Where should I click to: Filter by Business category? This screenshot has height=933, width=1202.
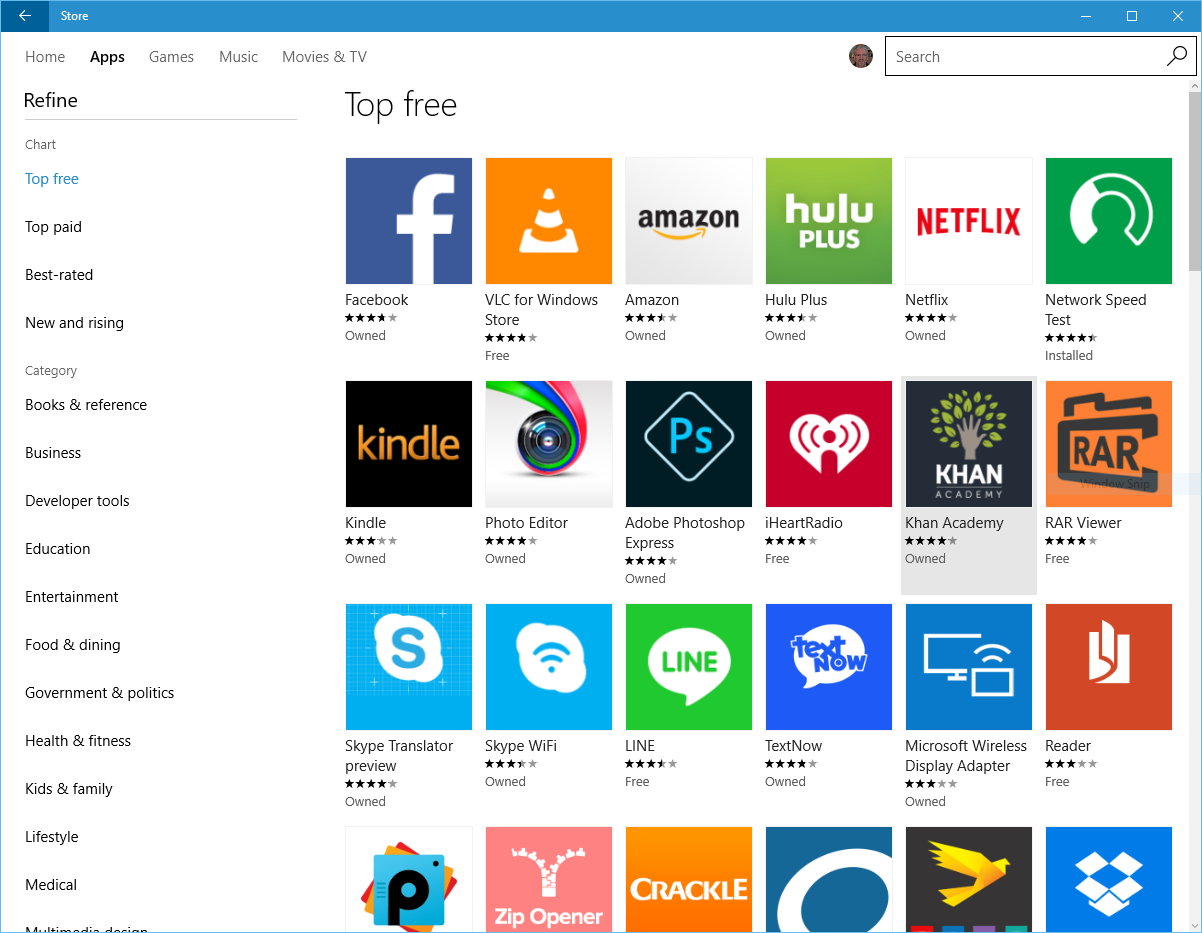point(53,453)
